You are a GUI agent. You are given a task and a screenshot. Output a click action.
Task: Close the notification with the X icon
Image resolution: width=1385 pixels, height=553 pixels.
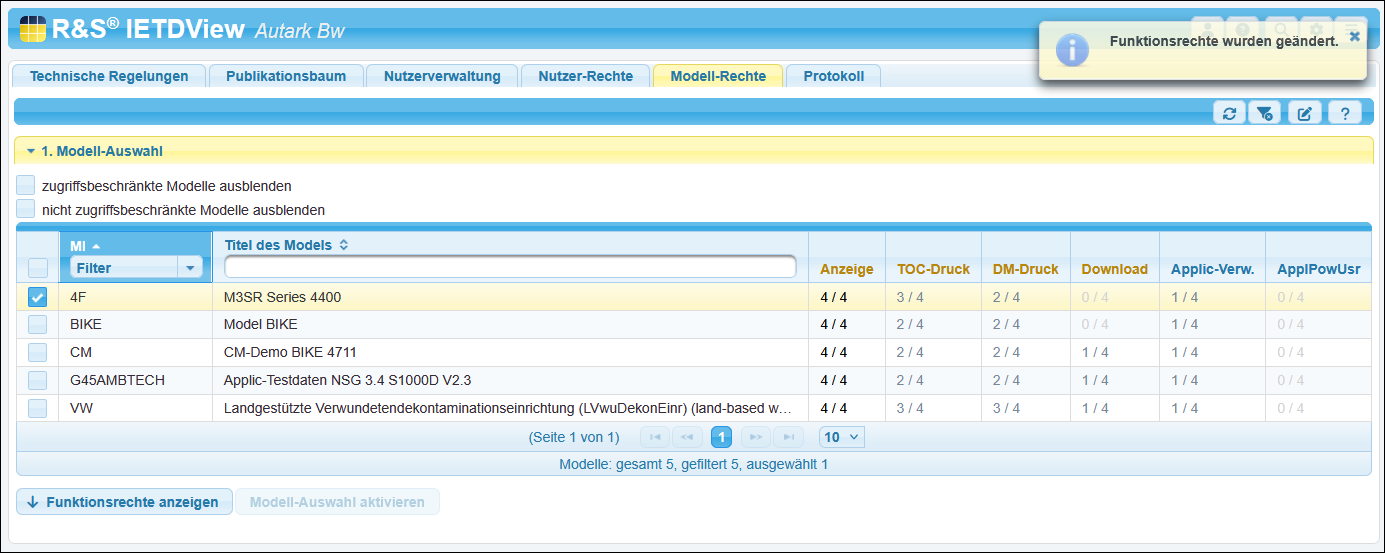point(1354,37)
